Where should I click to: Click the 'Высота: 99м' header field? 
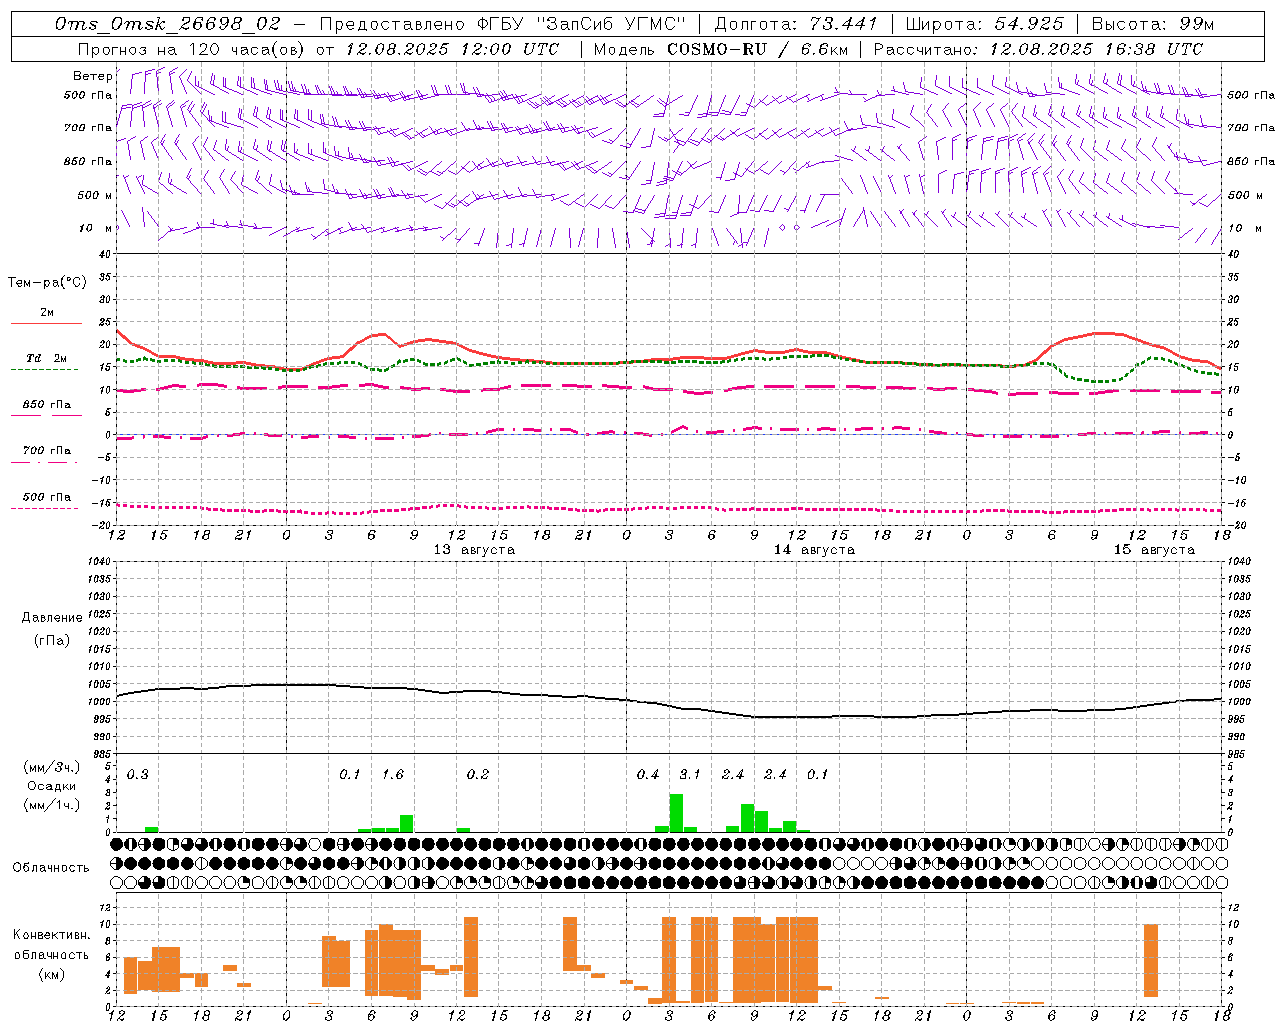tap(1152, 23)
